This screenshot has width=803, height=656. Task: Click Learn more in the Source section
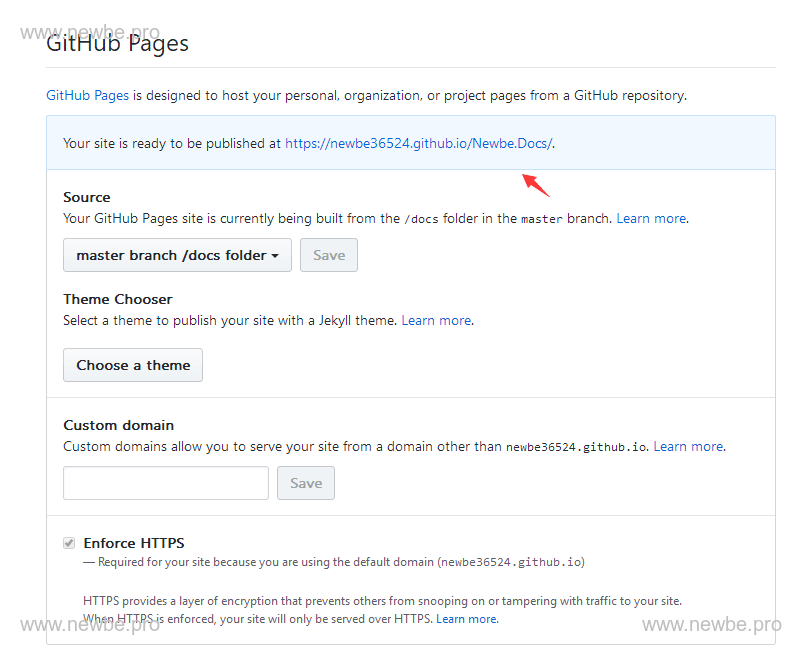click(x=651, y=218)
